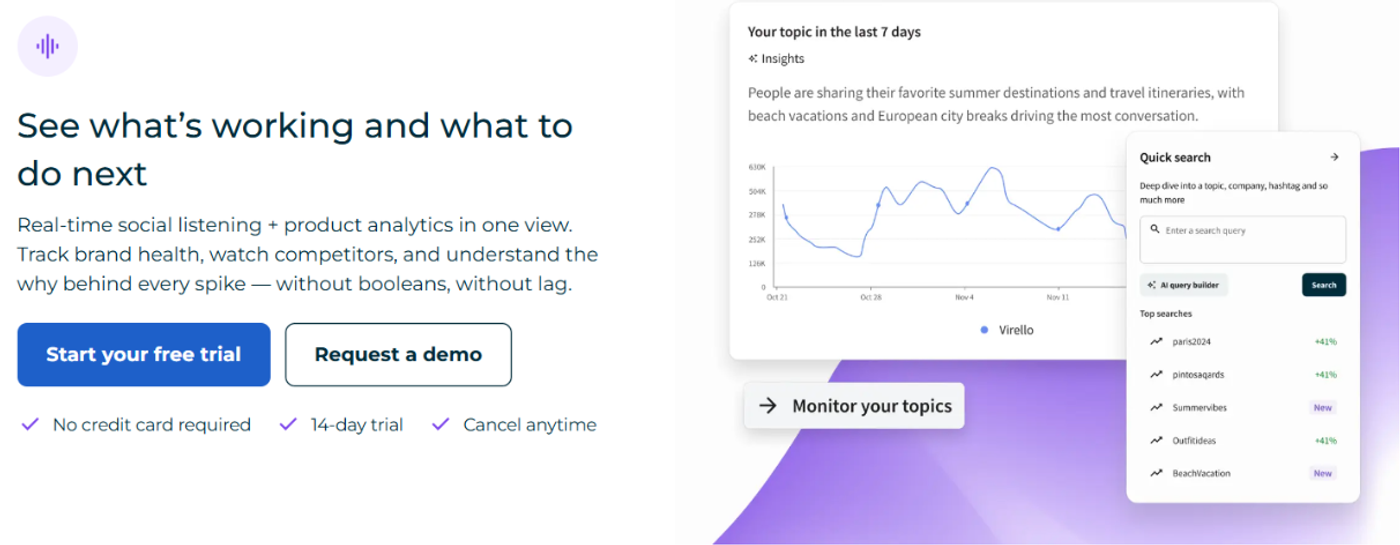Click the sparkle icon next to Insights
This screenshot has height=545, width=1400.
tap(753, 59)
